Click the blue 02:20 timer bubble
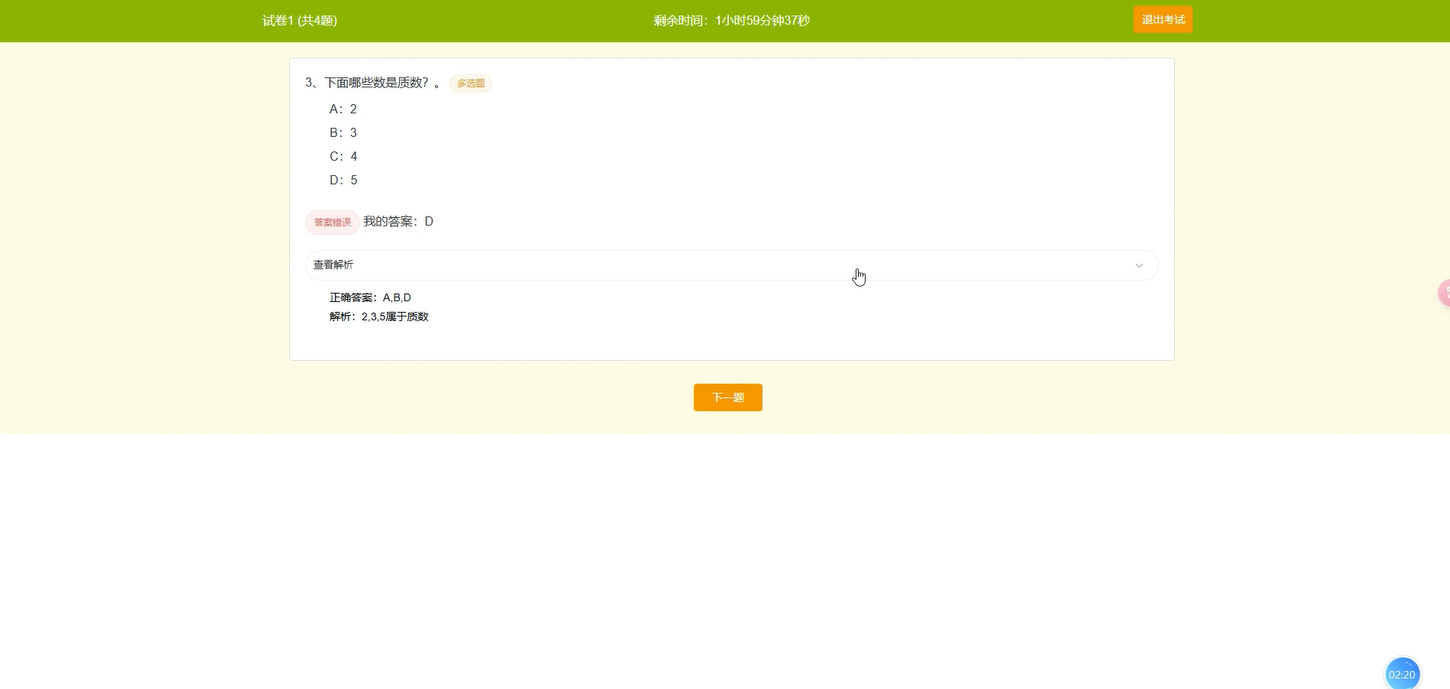 [x=1402, y=674]
